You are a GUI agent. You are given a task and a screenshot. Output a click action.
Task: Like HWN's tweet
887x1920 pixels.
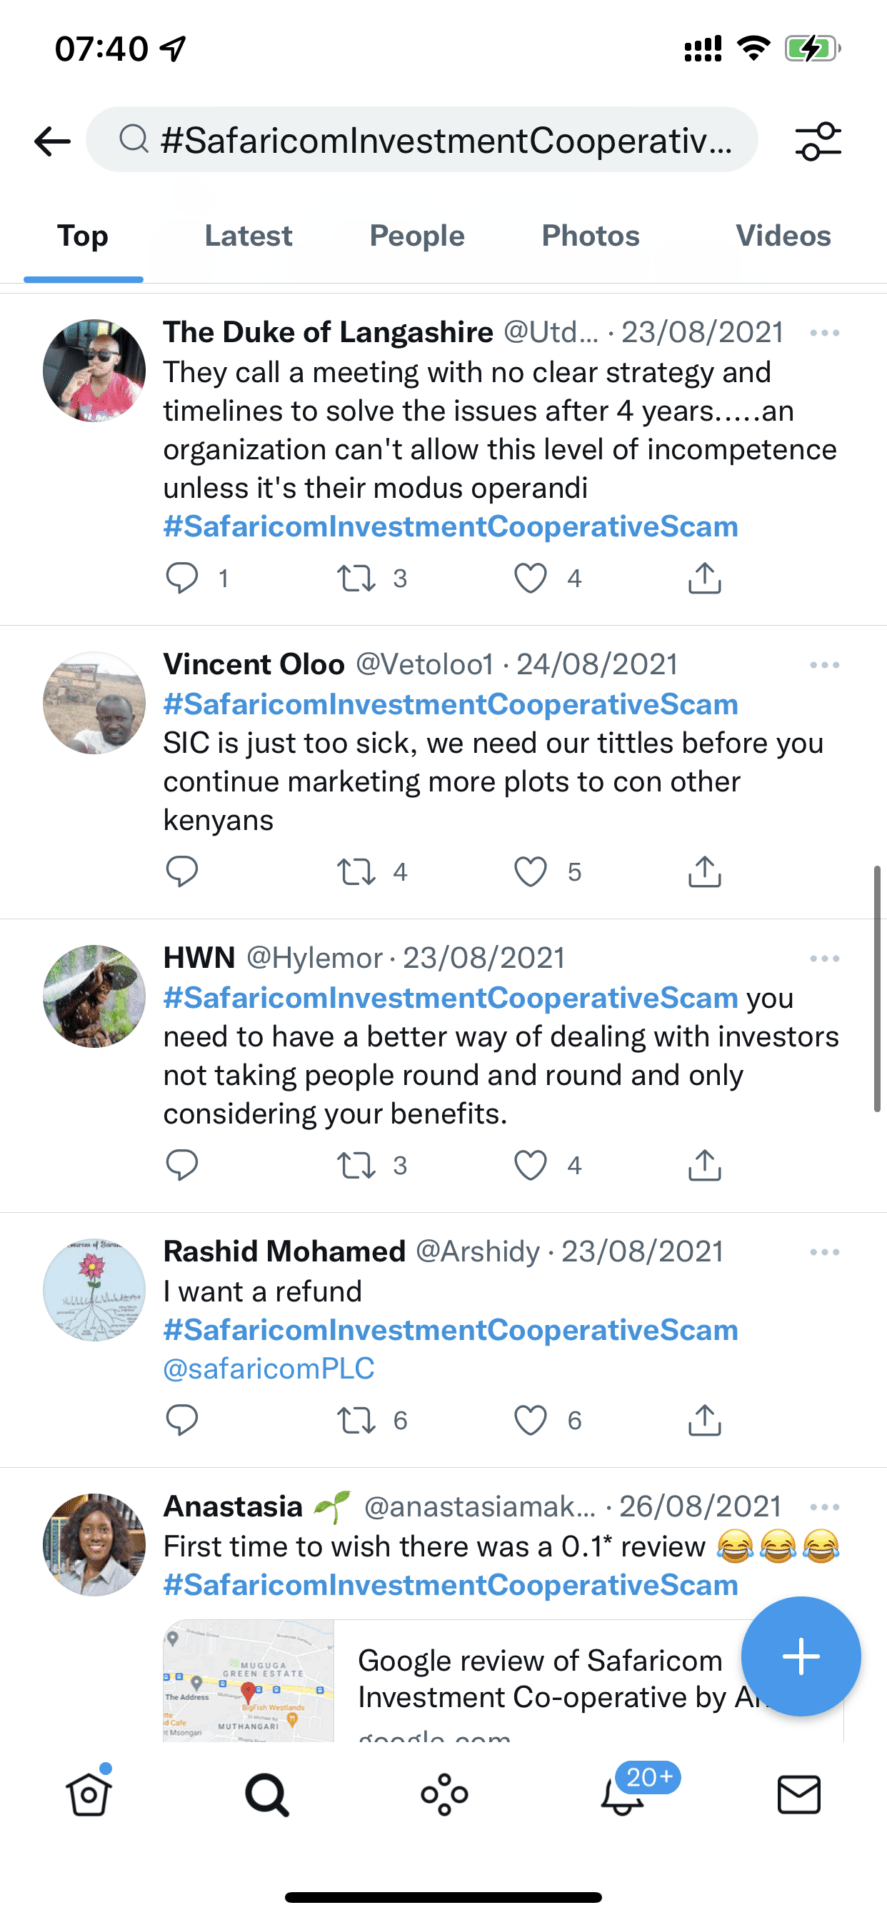tap(530, 1165)
